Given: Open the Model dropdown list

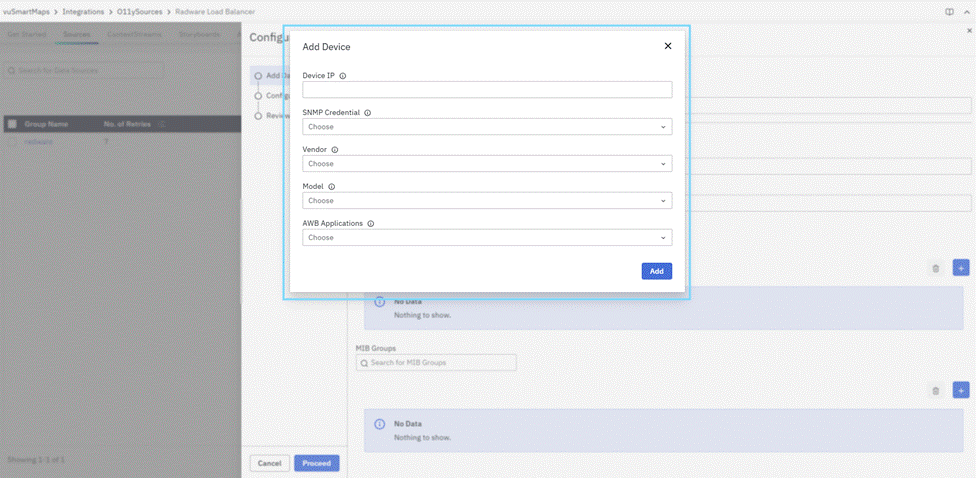Looking at the screenshot, I should point(487,201).
